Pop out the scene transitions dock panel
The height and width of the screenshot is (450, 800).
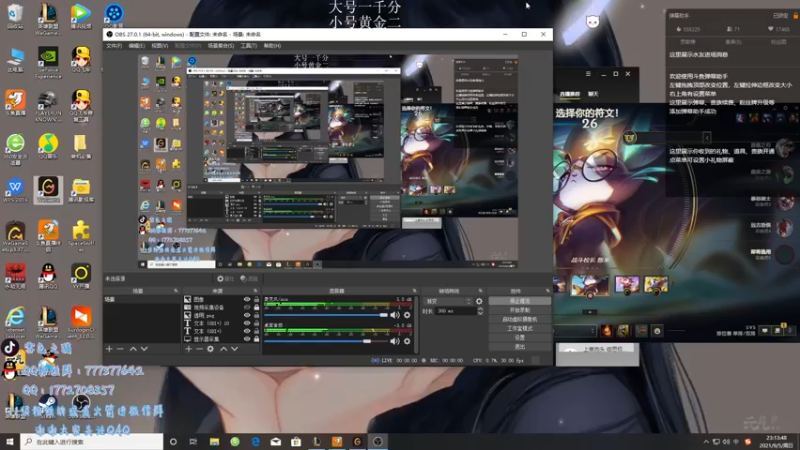[480, 291]
